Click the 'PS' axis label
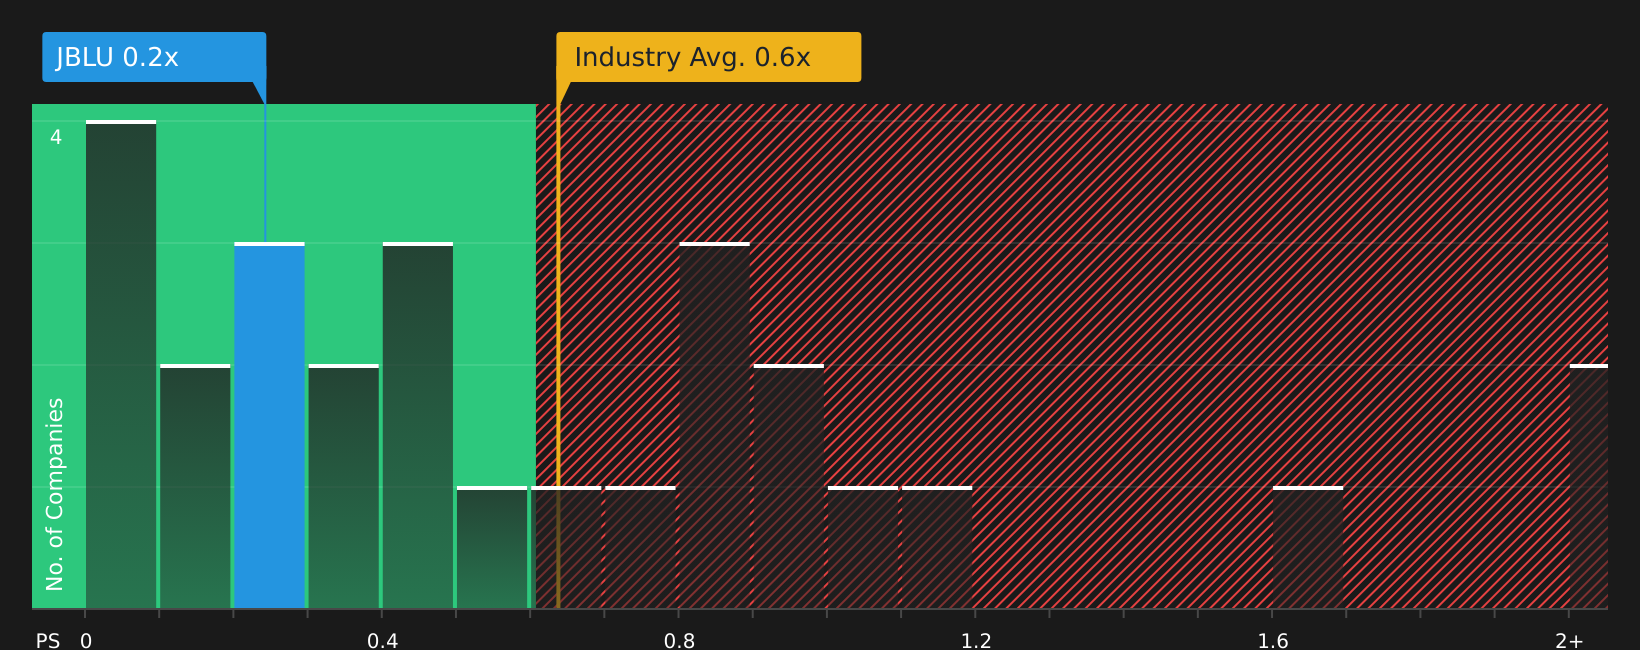This screenshot has height=650, width=1640. 48,640
